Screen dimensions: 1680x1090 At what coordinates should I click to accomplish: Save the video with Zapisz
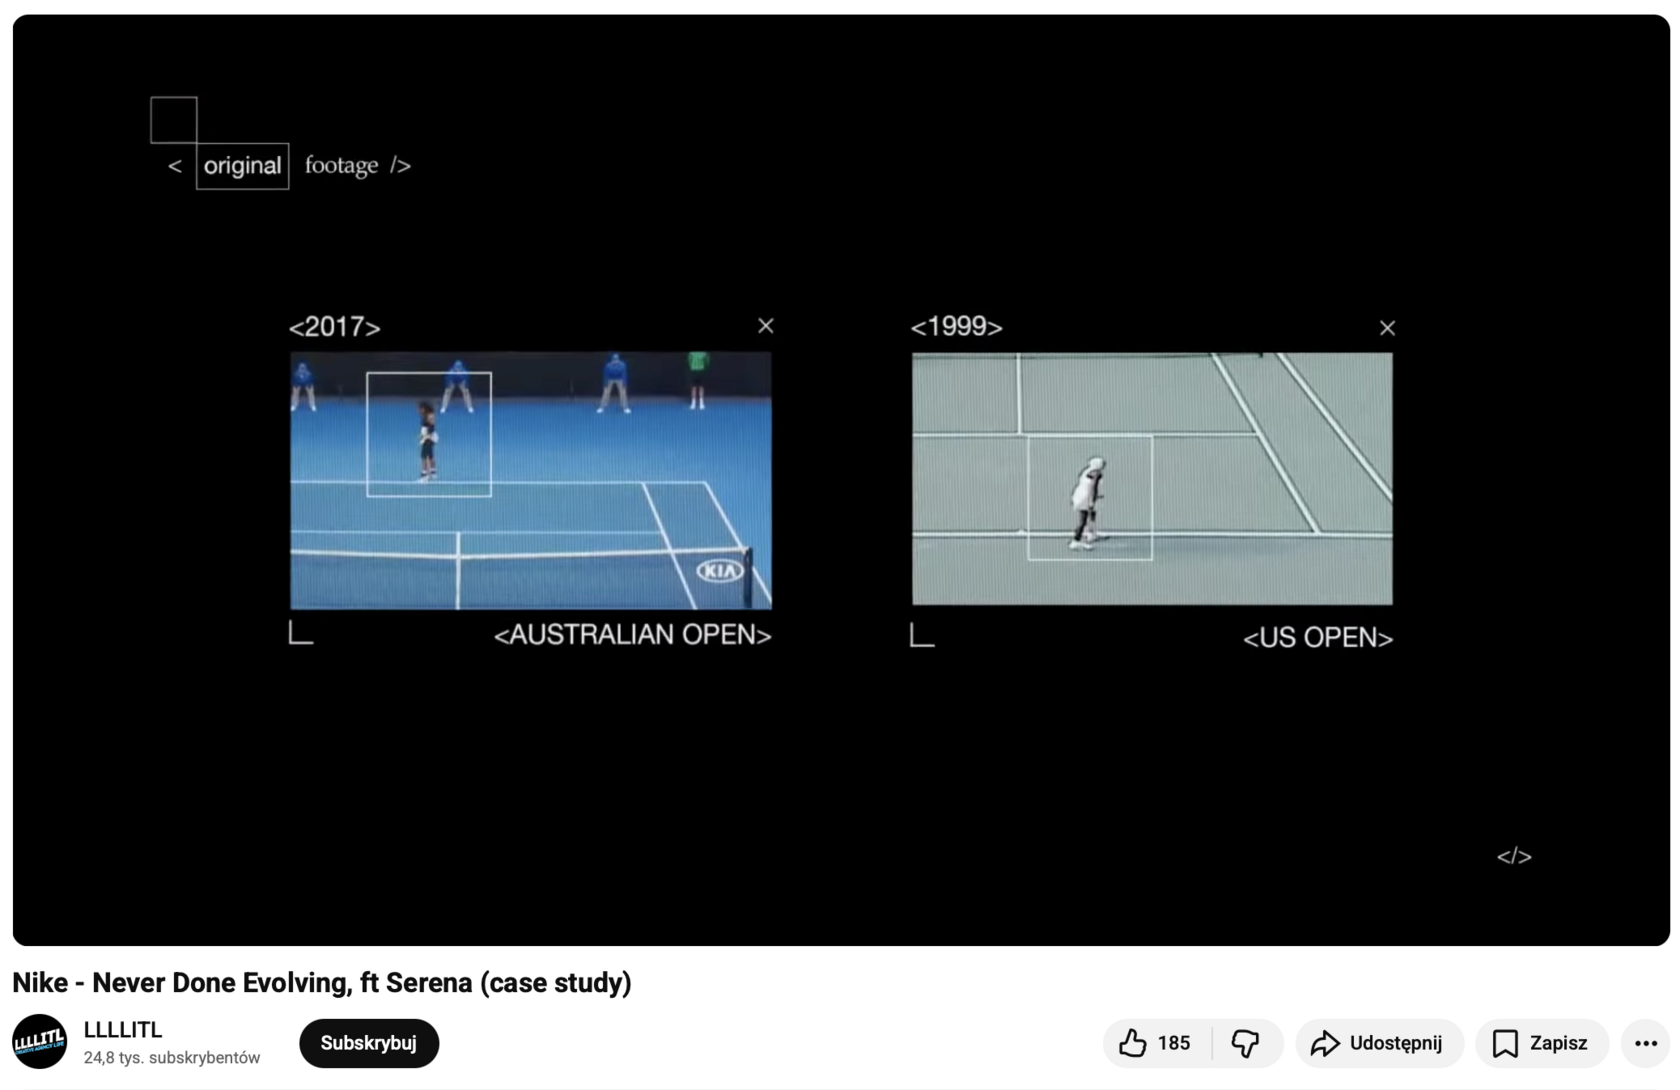click(x=1541, y=1043)
